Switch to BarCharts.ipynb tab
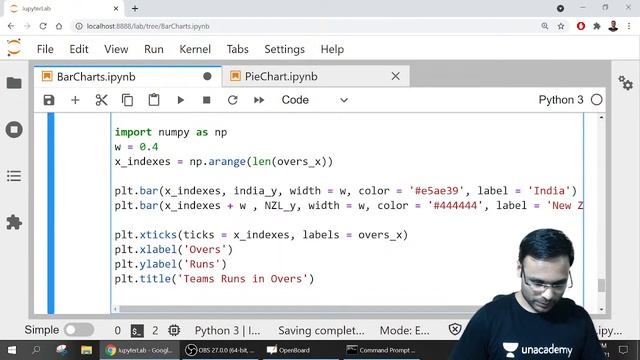 pos(128,77)
